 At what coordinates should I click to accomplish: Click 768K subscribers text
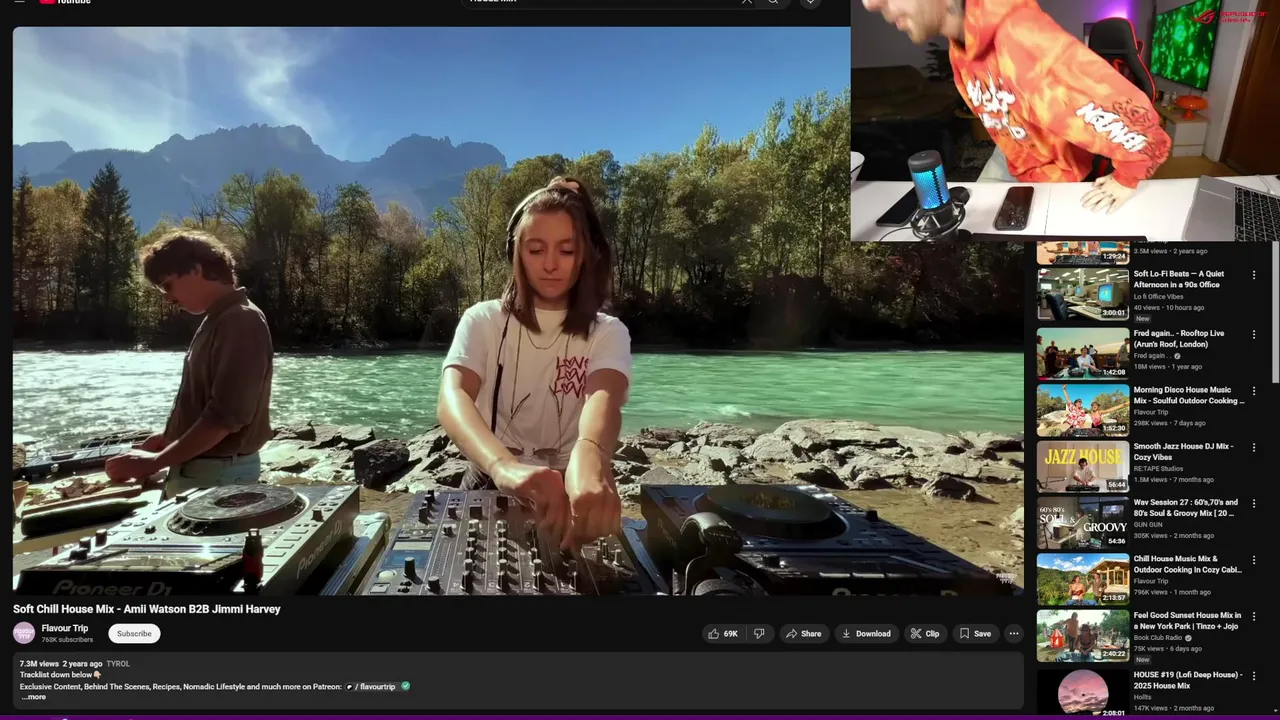click(67, 640)
